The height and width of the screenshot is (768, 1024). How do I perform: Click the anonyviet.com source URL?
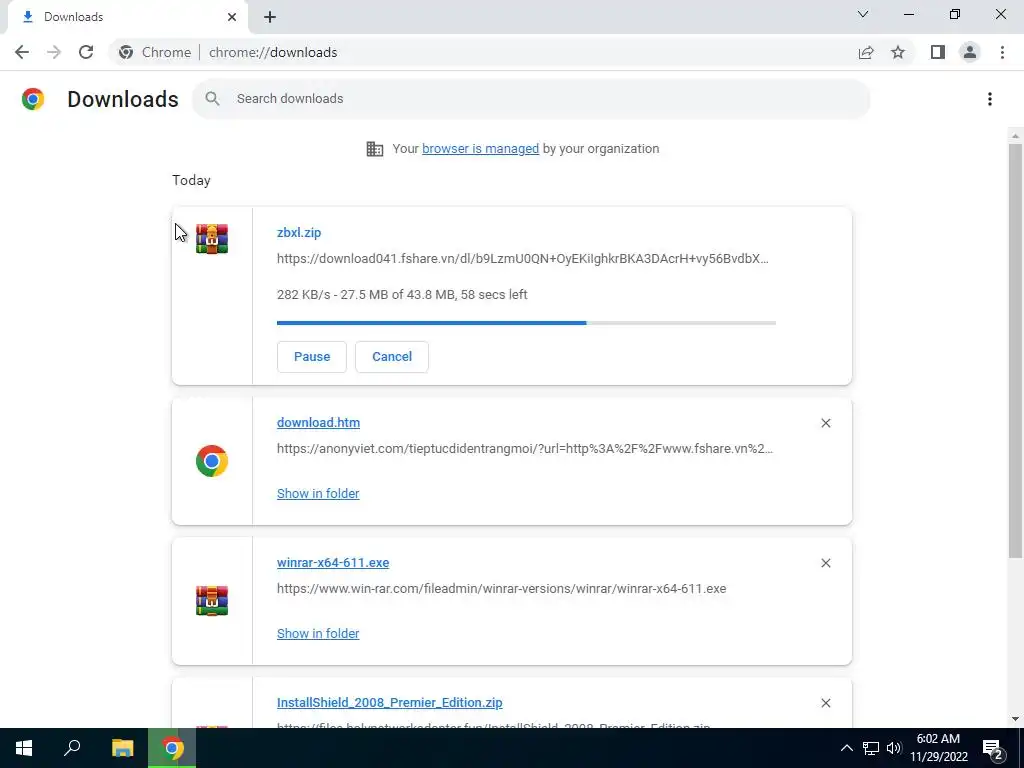coord(524,449)
